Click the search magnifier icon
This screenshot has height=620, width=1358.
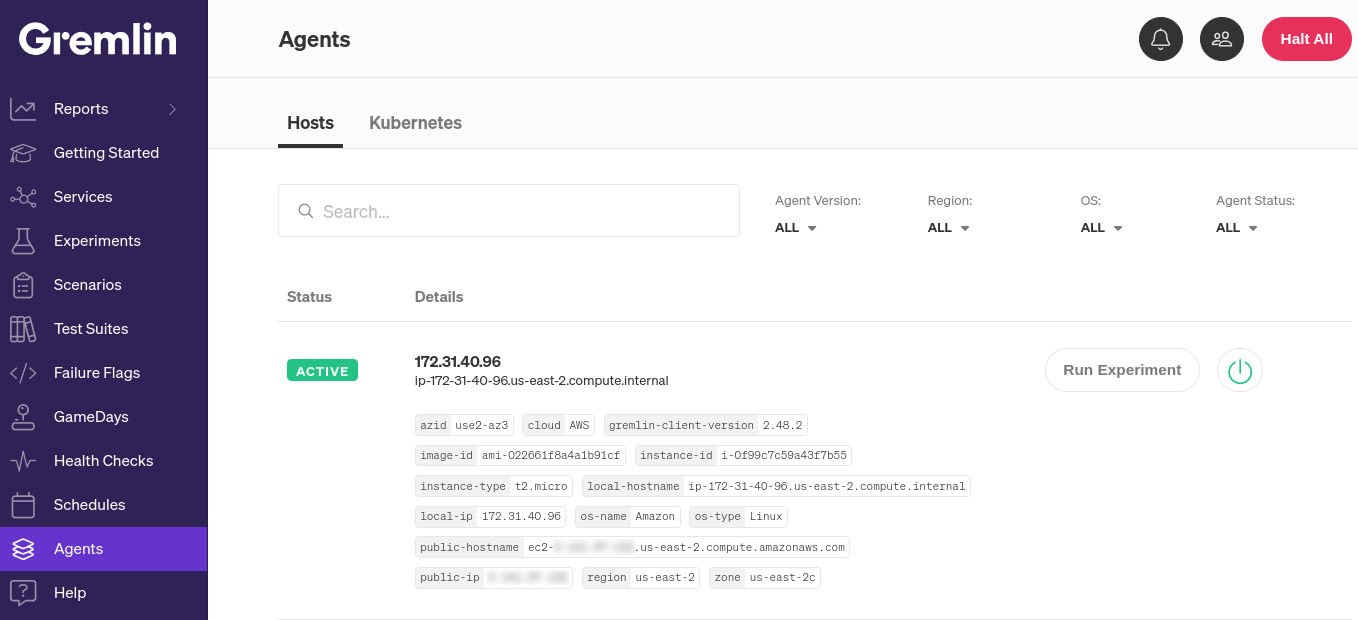pyautogui.click(x=306, y=211)
